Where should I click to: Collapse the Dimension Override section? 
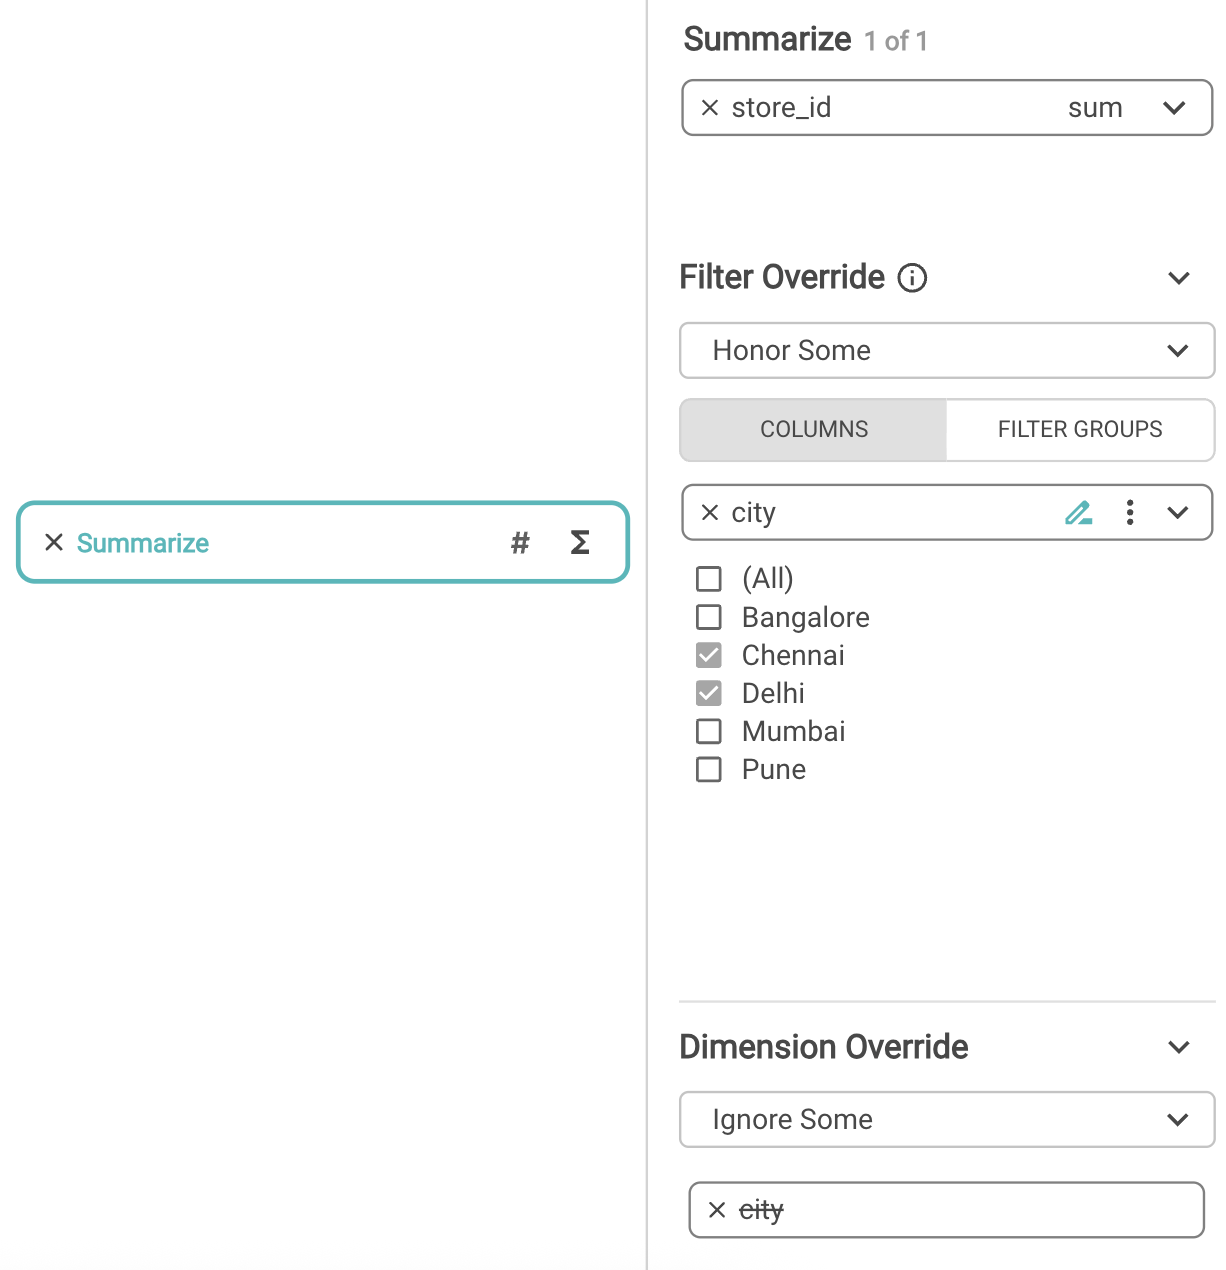[1179, 1047]
